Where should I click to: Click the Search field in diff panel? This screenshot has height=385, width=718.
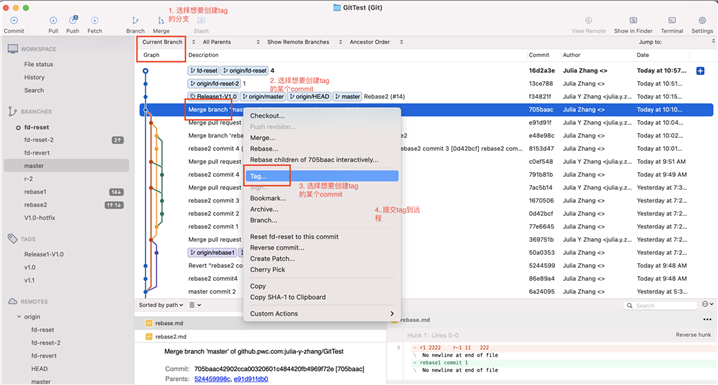660,305
